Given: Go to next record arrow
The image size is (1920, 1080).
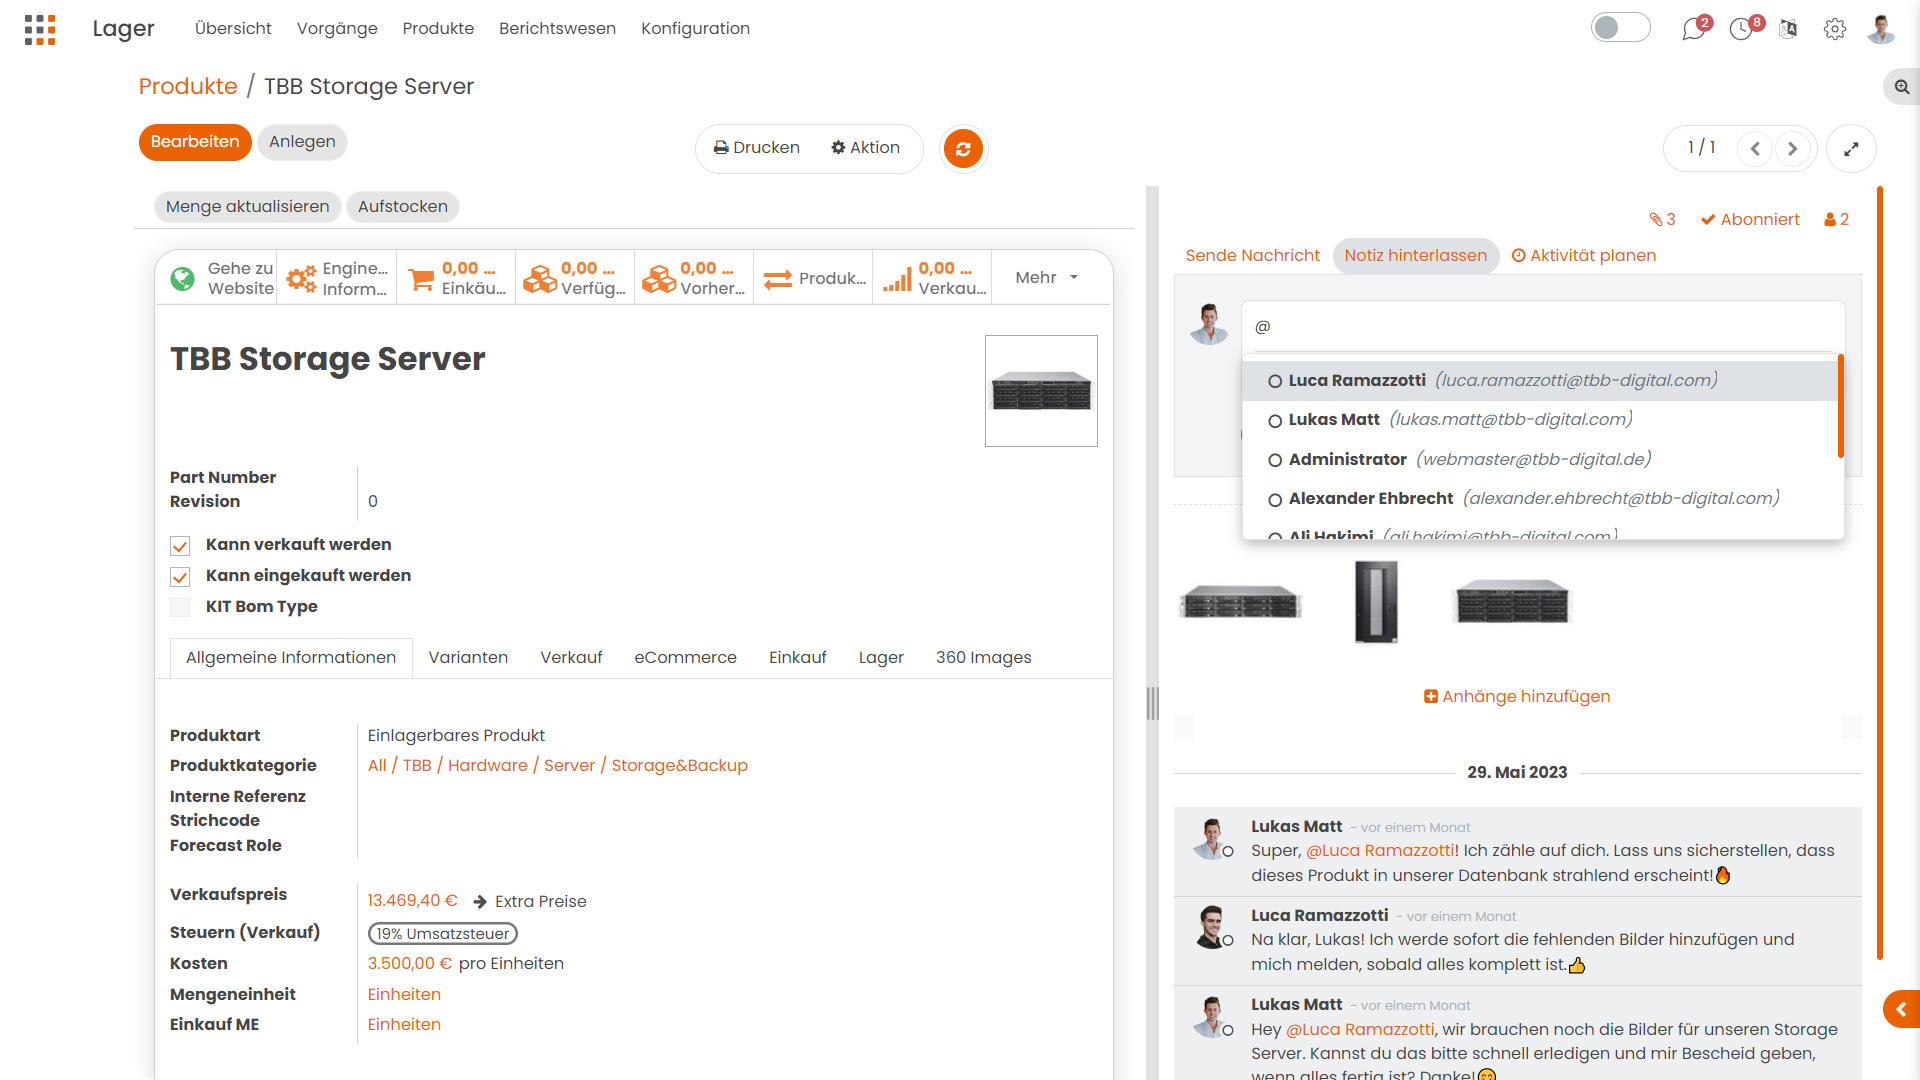Looking at the screenshot, I should point(1793,149).
